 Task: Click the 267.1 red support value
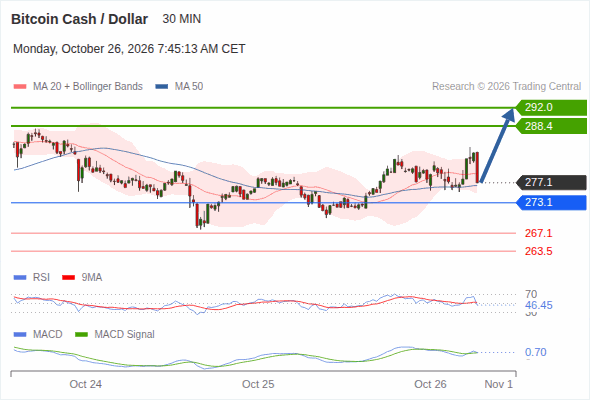[538, 233]
